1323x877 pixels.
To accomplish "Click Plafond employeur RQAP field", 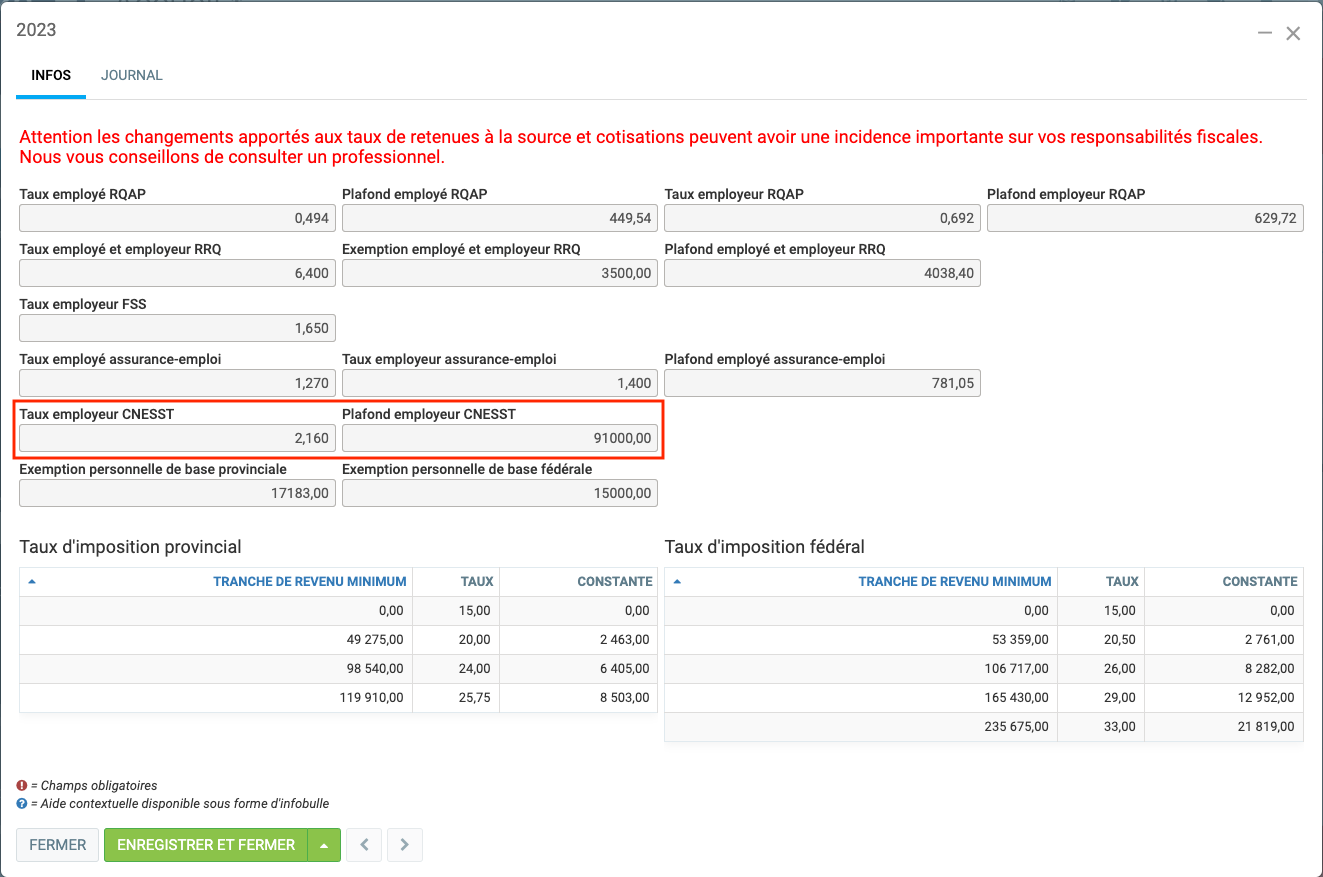I will 1145,218.
